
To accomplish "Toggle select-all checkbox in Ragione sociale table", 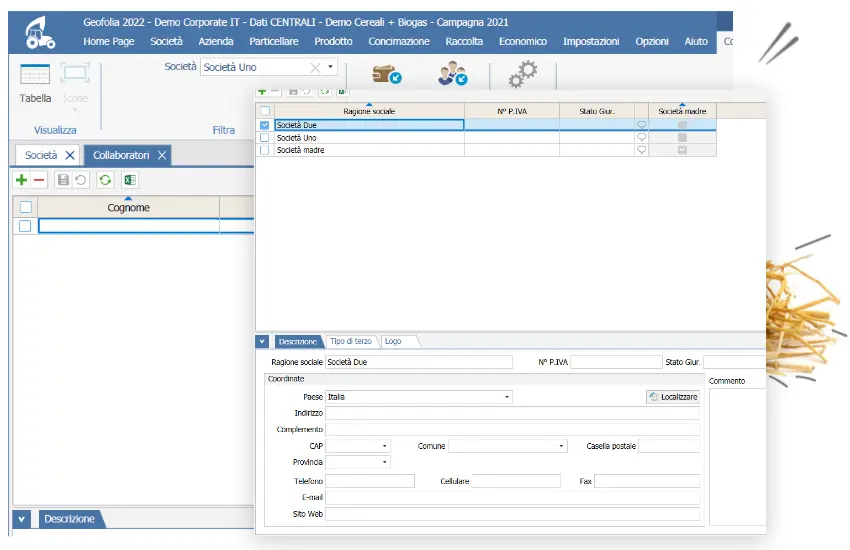I will point(265,111).
